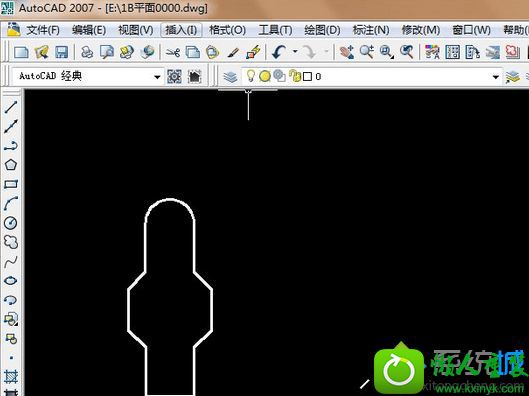Toggle layer 0 lock icon
The image size is (529, 396).
coord(295,76)
